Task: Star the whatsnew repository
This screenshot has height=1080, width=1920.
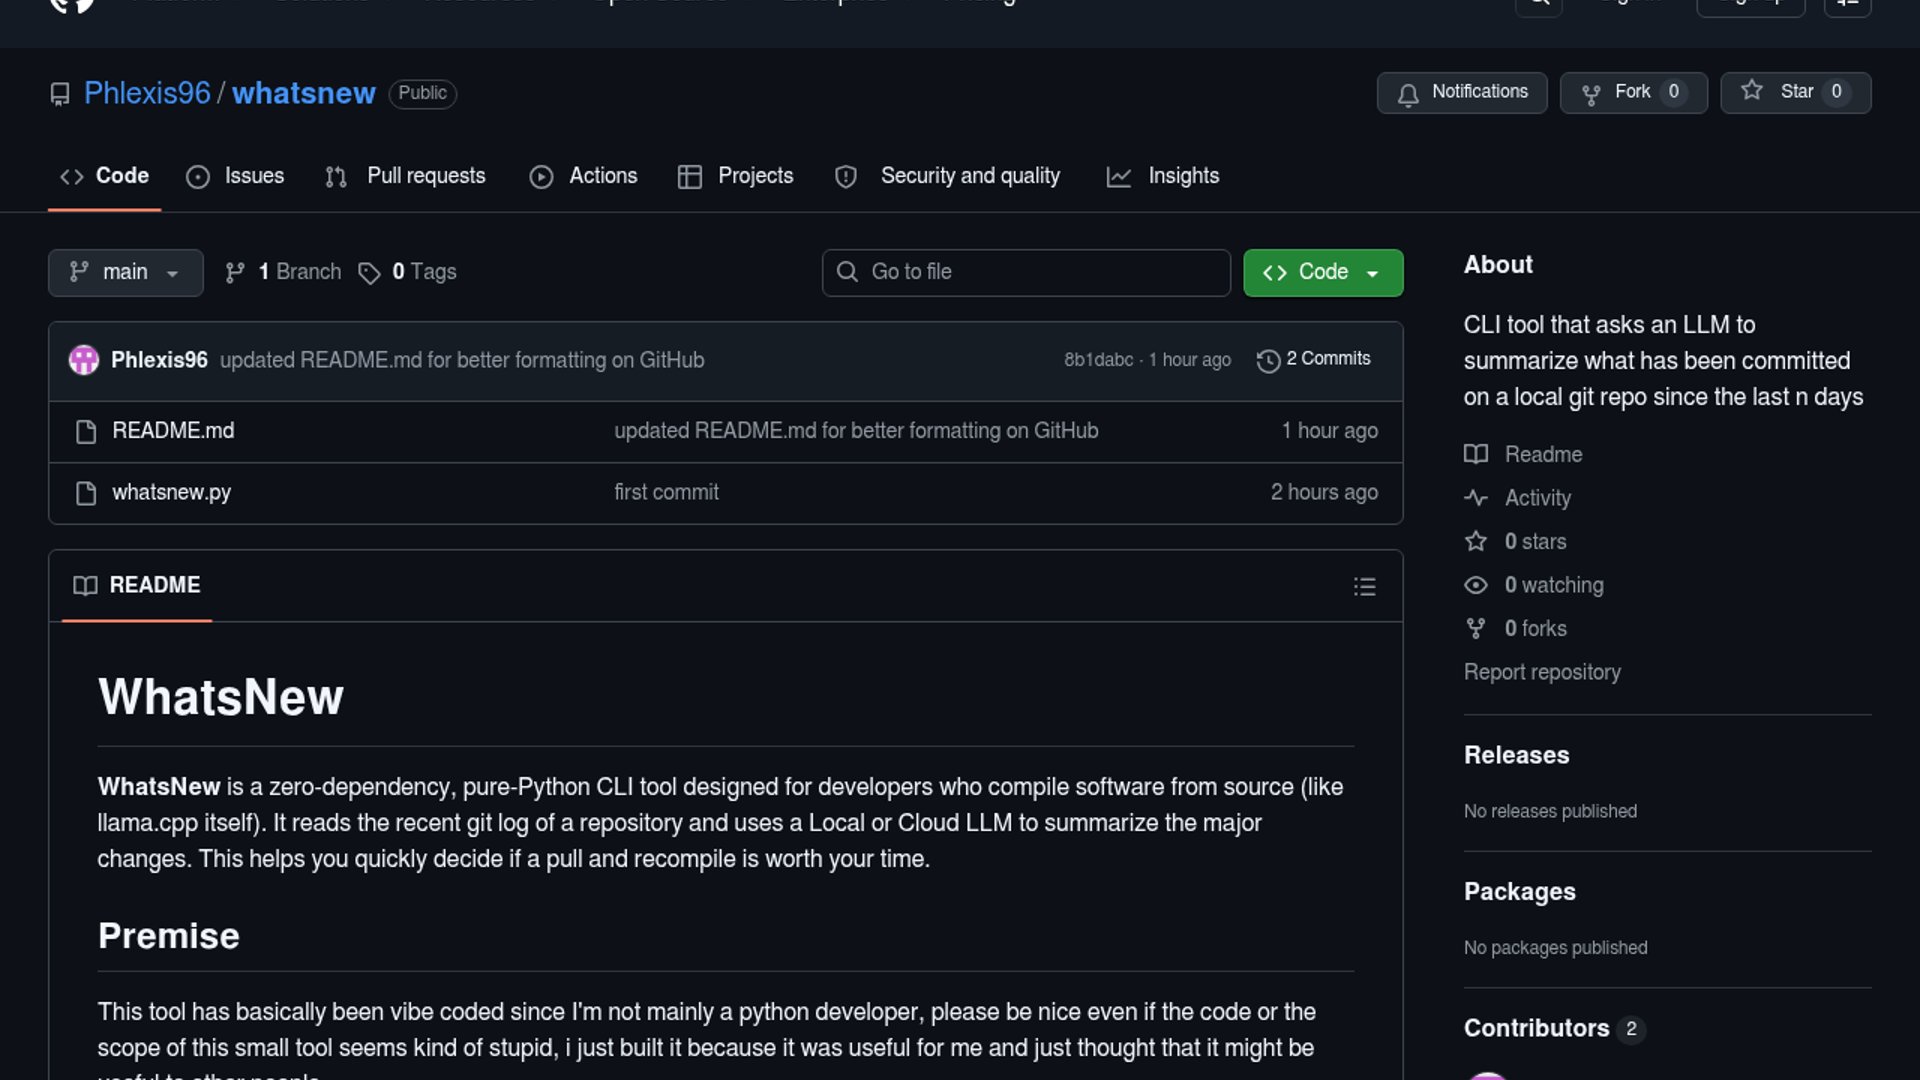Action: (x=1794, y=92)
